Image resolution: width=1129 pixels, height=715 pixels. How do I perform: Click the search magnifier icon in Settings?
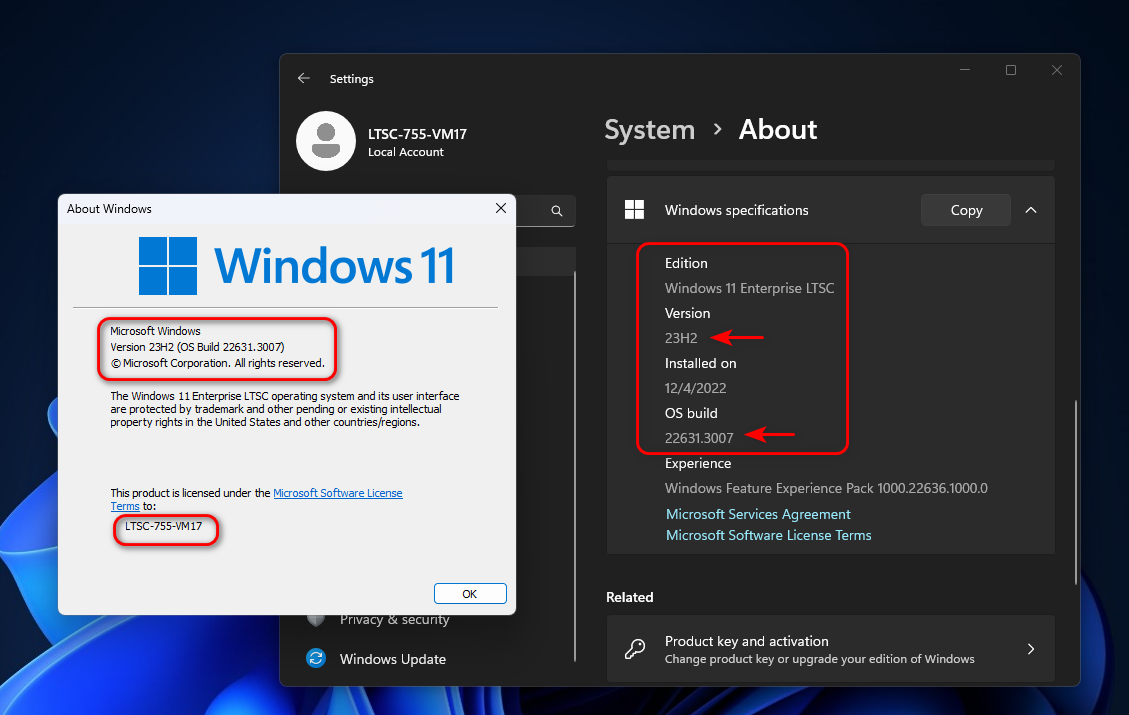[x=557, y=211]
